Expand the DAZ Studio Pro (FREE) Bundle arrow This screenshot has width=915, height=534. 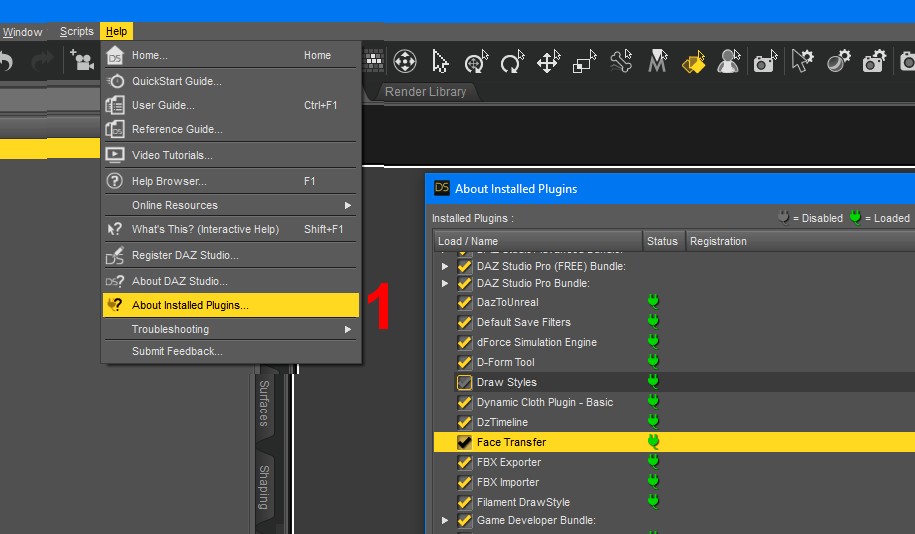point(445,266)
